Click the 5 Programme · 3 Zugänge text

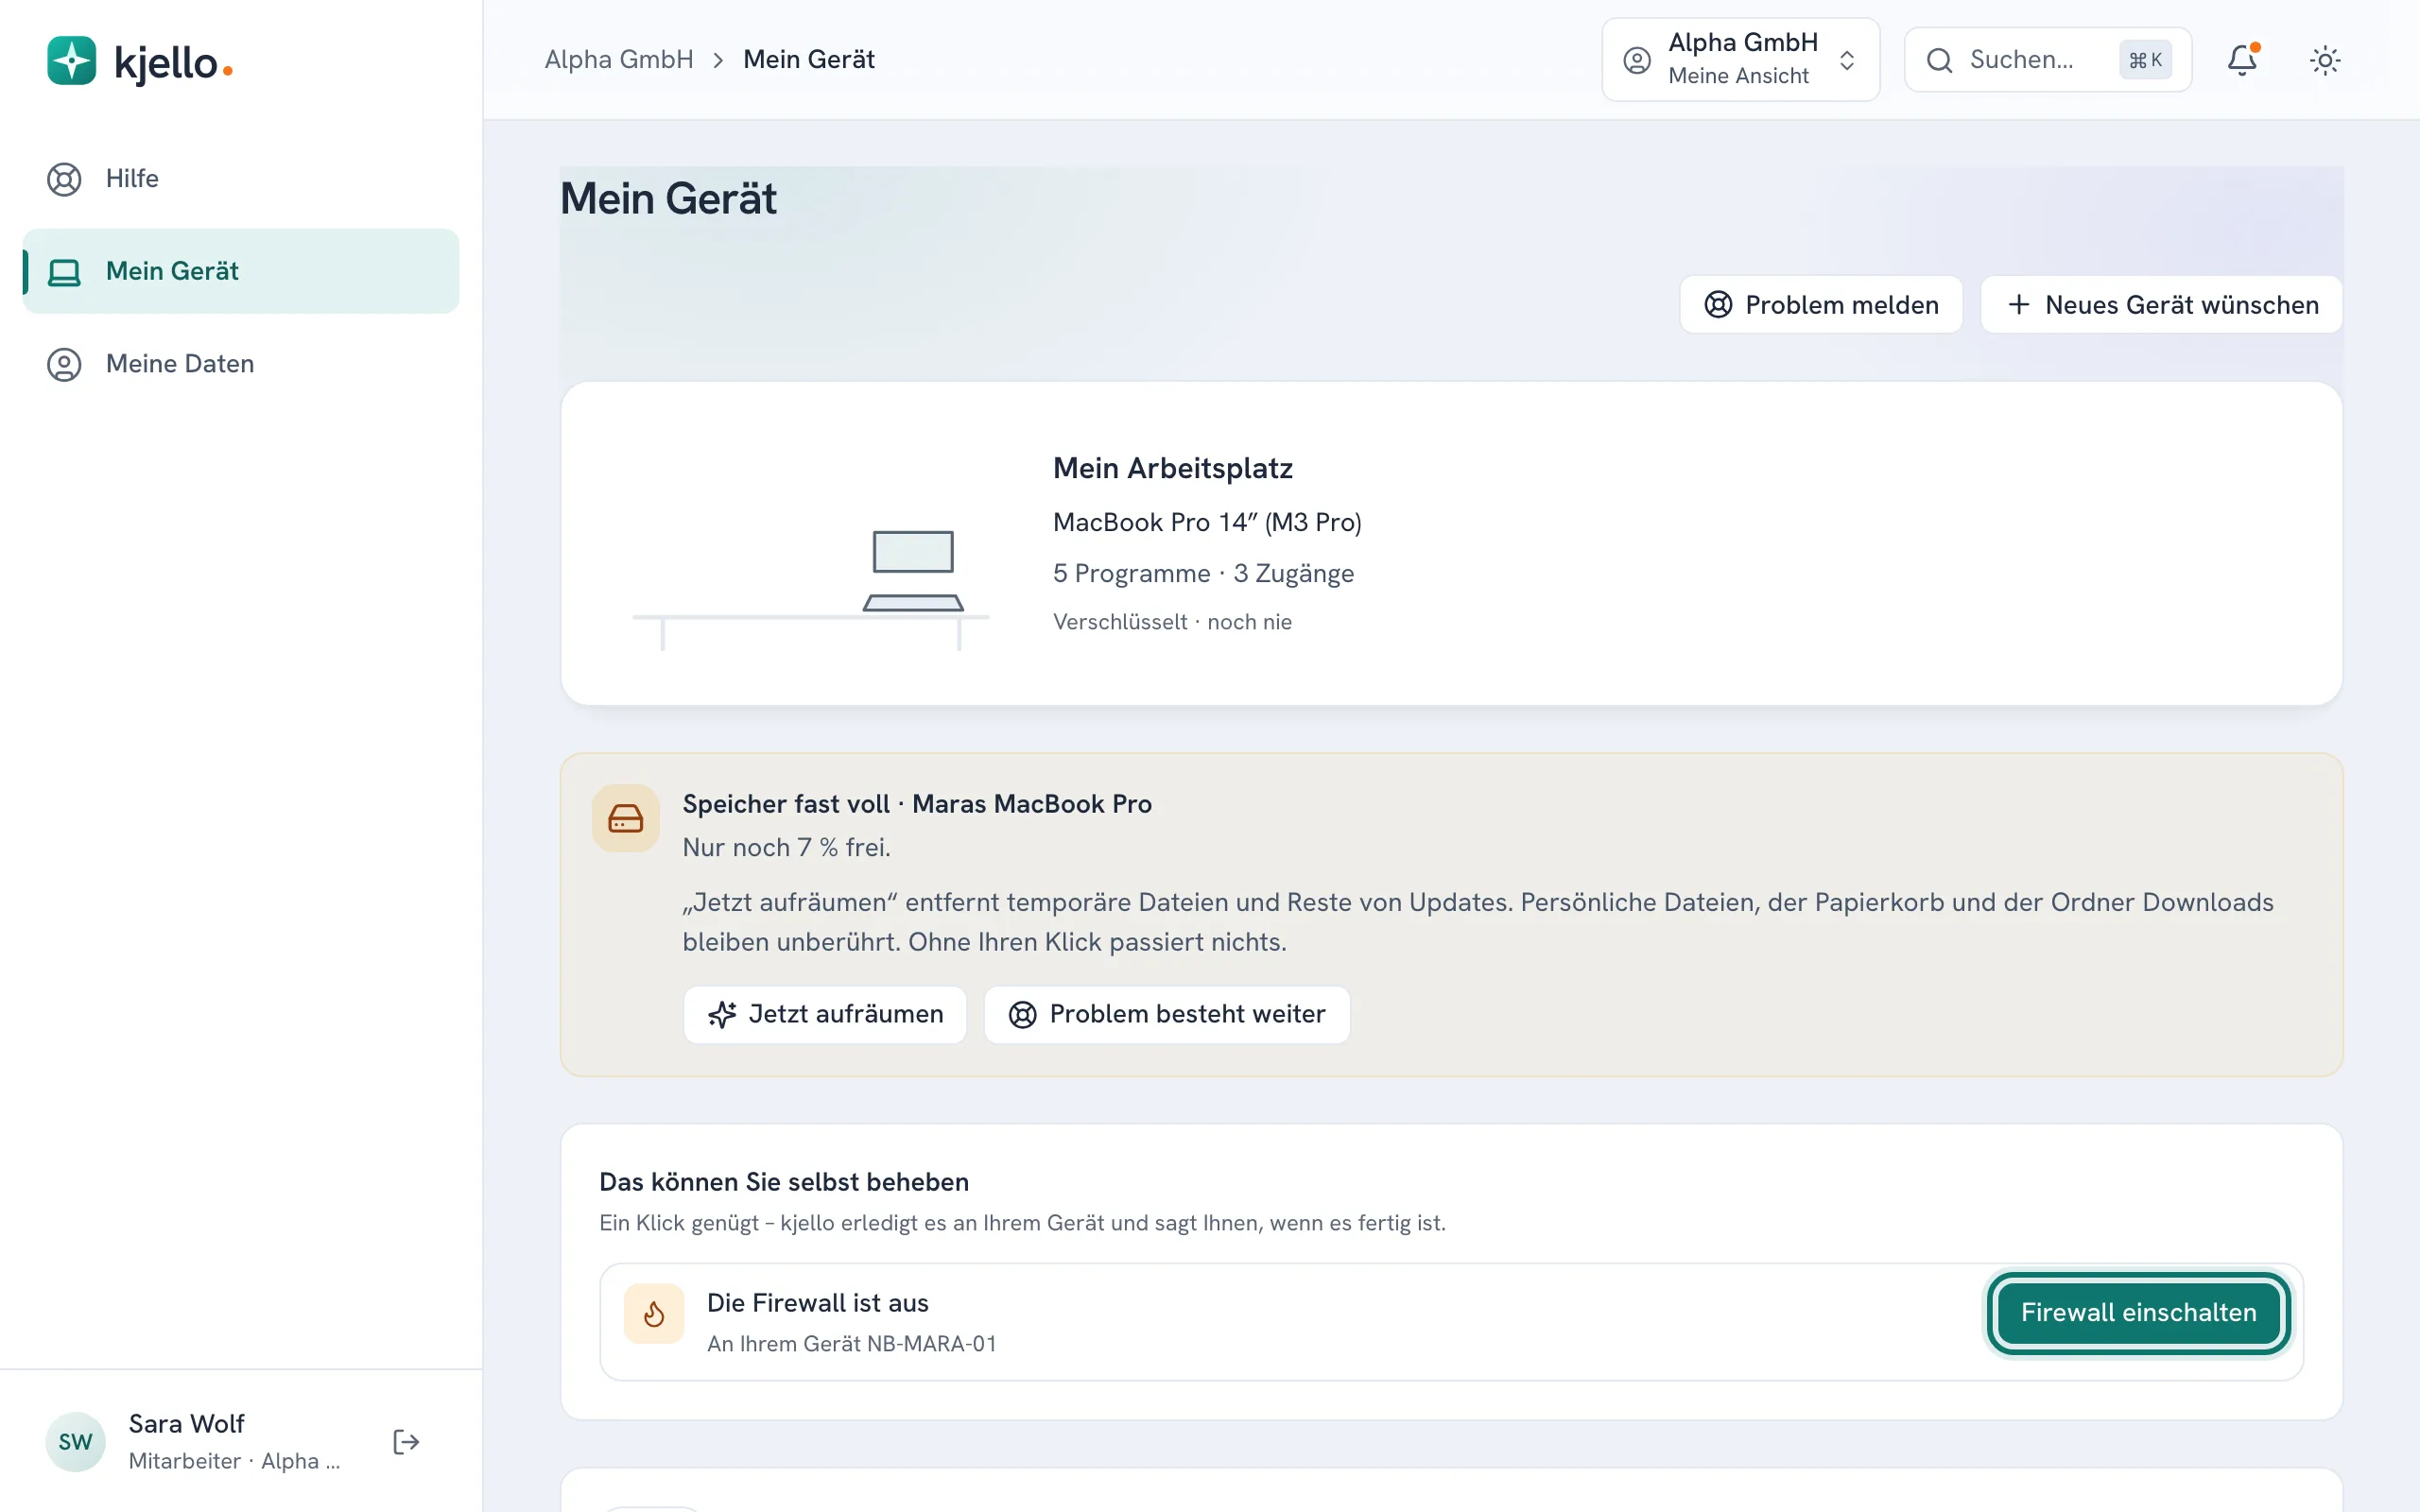tap(1203, 573)
